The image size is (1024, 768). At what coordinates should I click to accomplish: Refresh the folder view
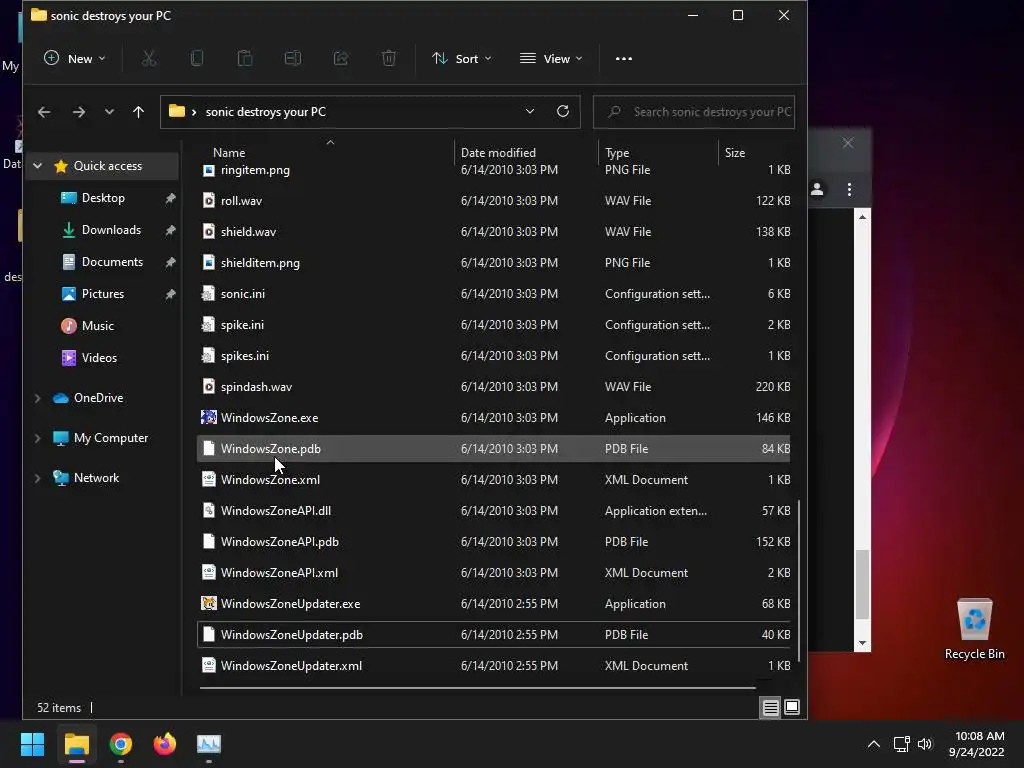563,112
